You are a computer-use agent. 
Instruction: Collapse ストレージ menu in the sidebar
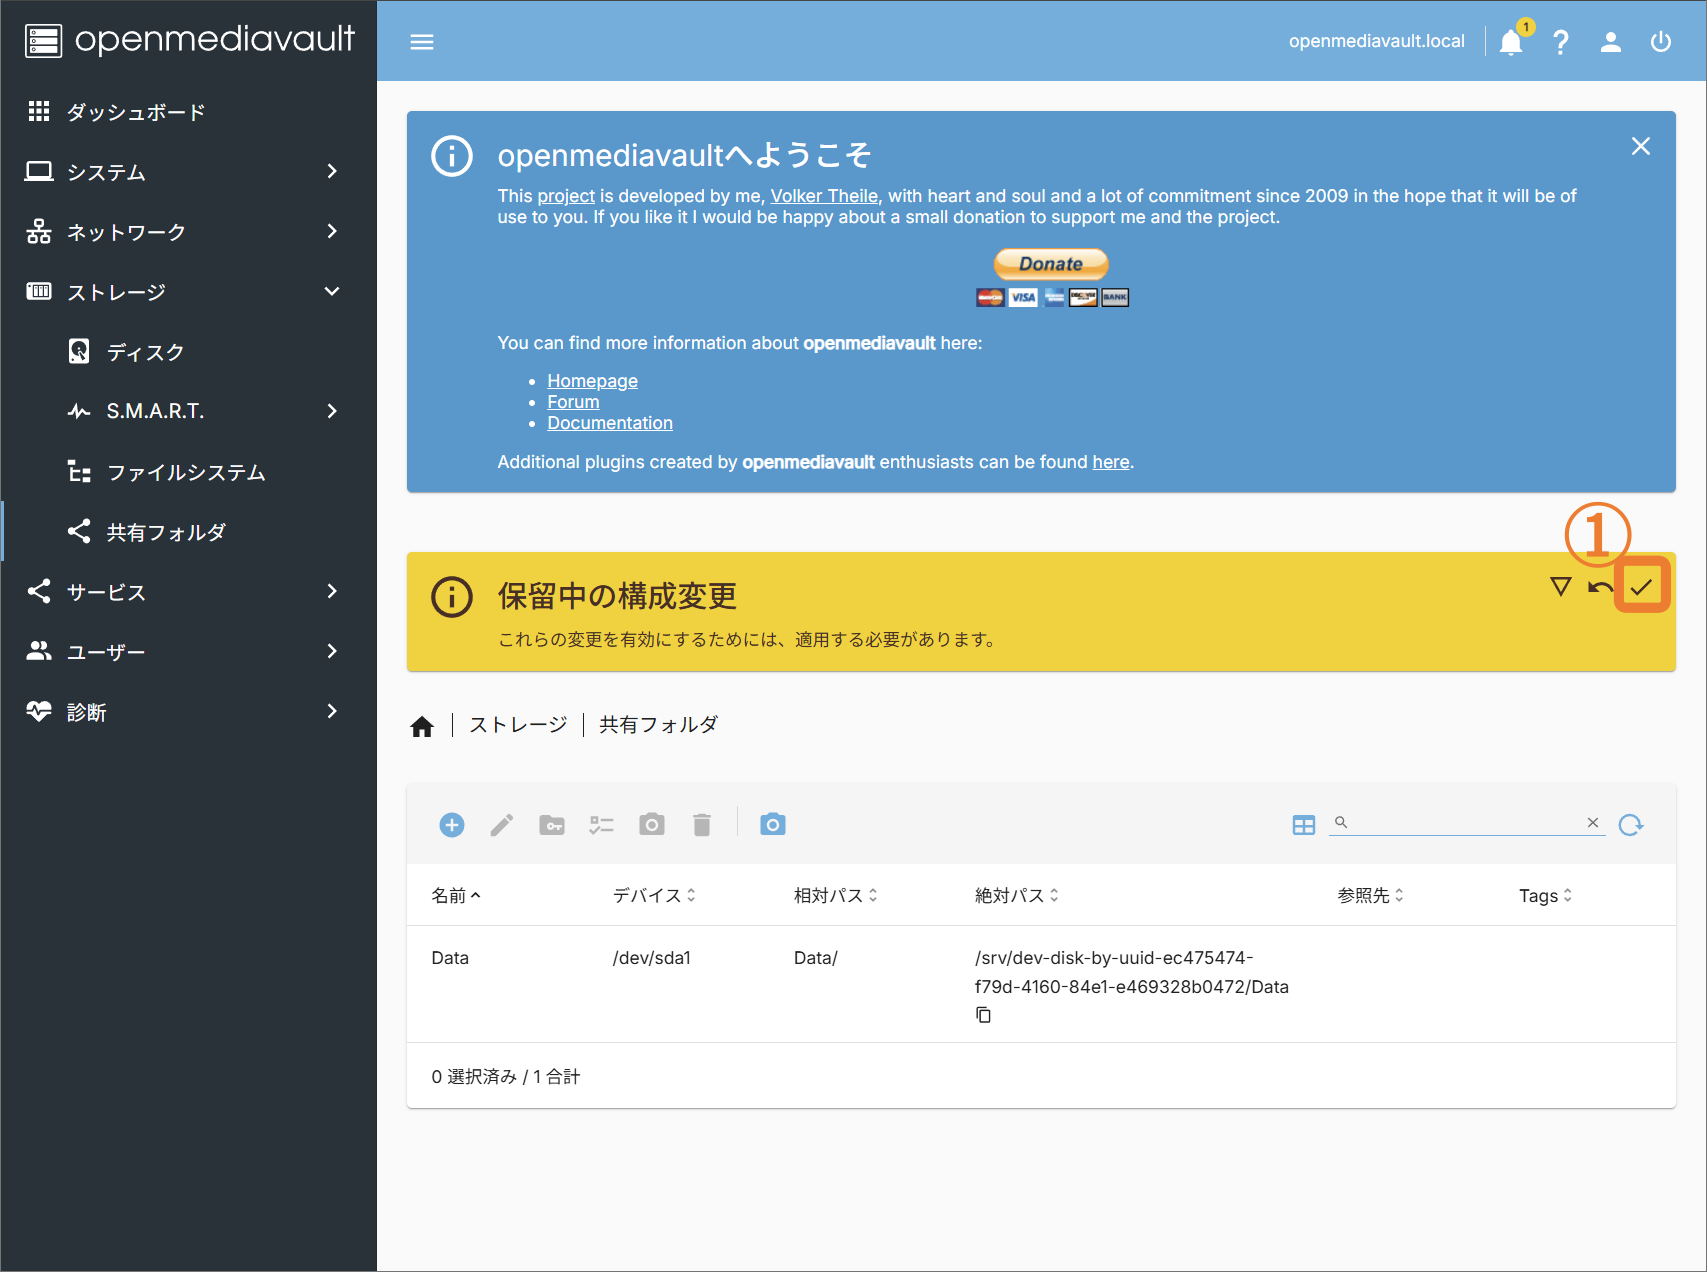click(x=188, y=292)
